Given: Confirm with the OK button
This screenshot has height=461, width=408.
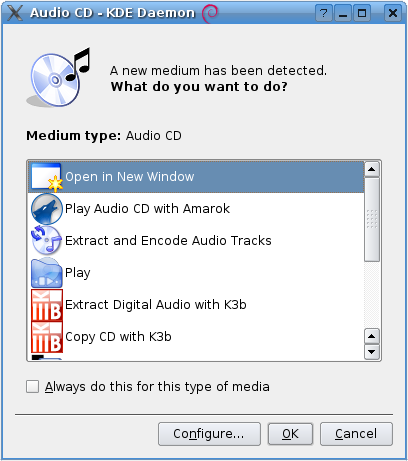Looking at the screenshot, I should click(290, 434).
